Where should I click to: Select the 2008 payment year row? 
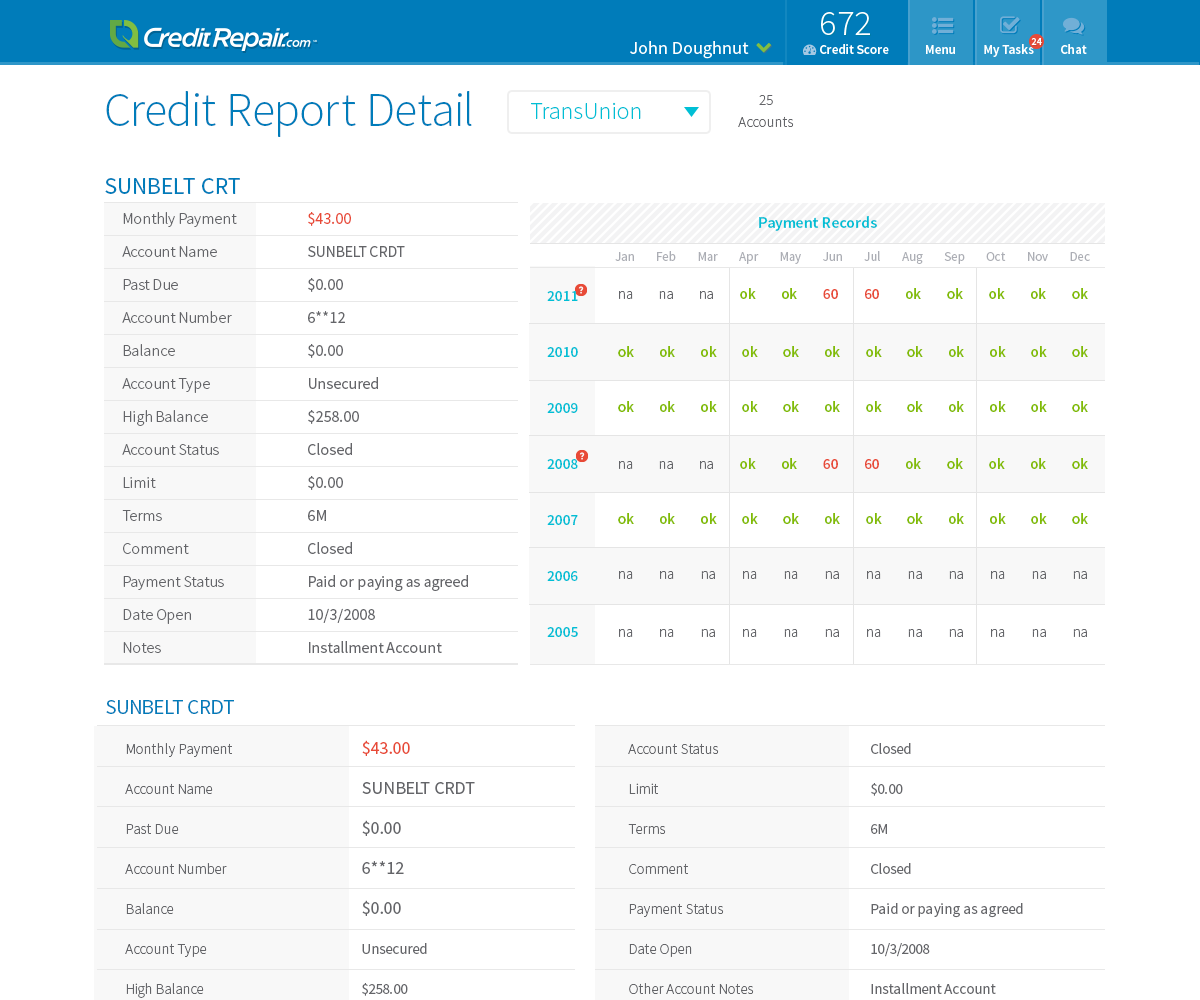817,464
